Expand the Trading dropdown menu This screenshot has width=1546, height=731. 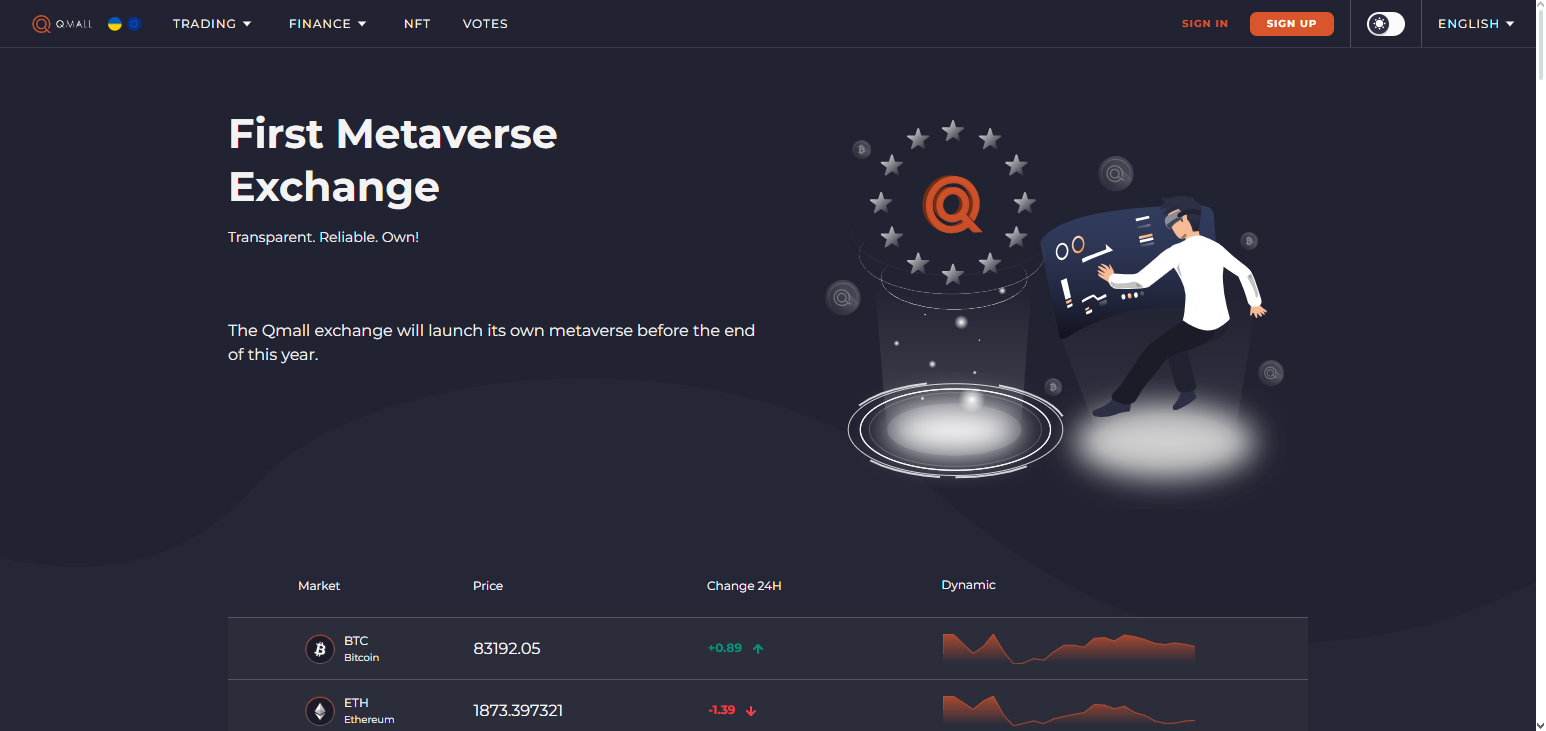(x=212, y=24)
